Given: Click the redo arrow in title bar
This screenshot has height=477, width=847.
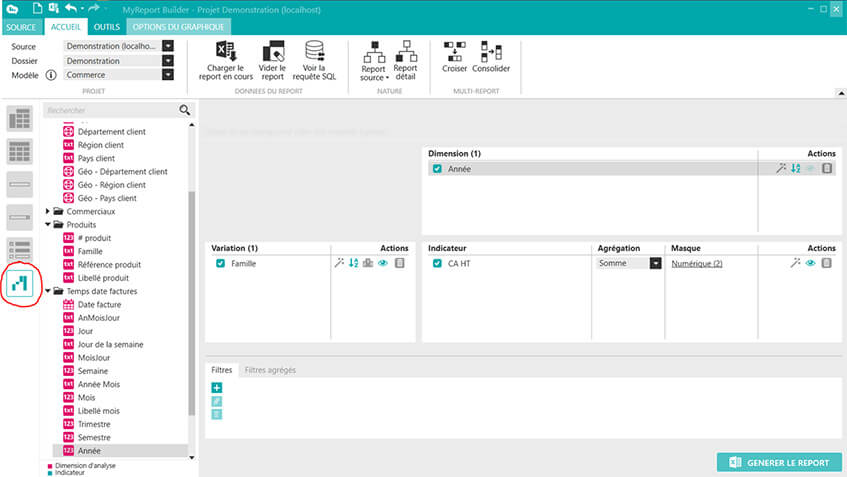Looking at the screenshot, I should pyautogui.click(x=93, y=8).
